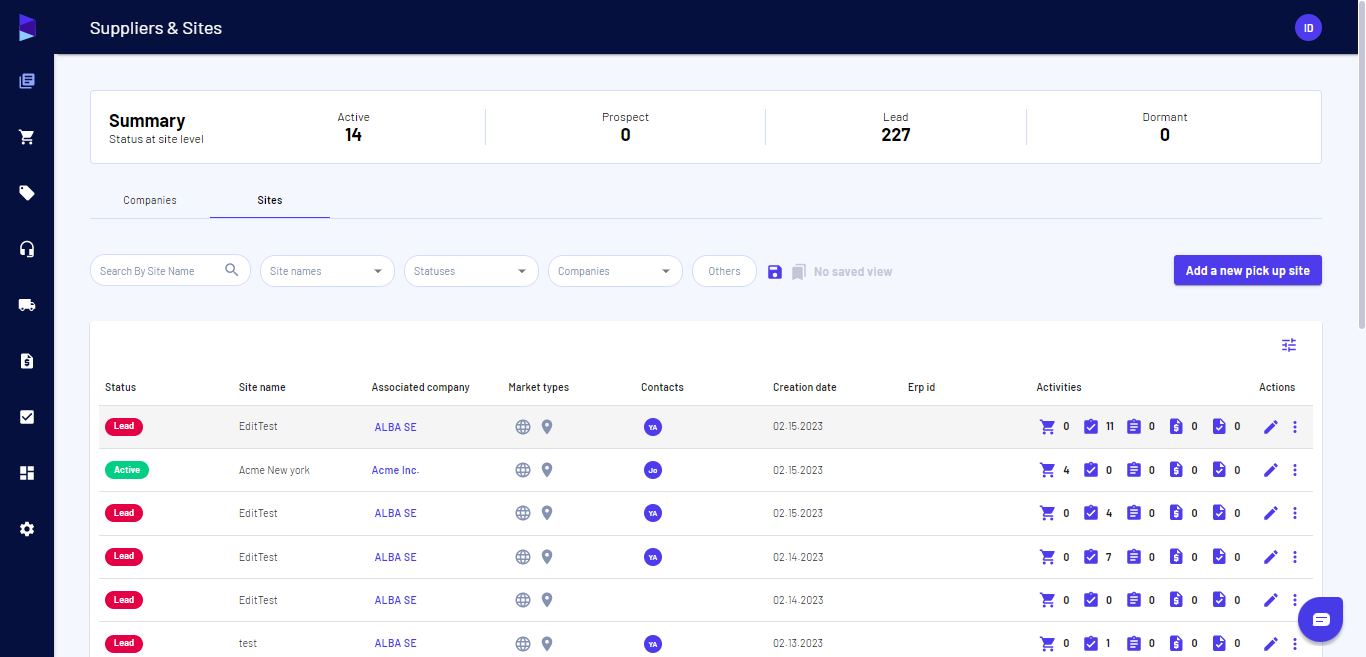Screen dimensions: 1366x657
Task: Click the No saved view label
Action: [853, 272]
